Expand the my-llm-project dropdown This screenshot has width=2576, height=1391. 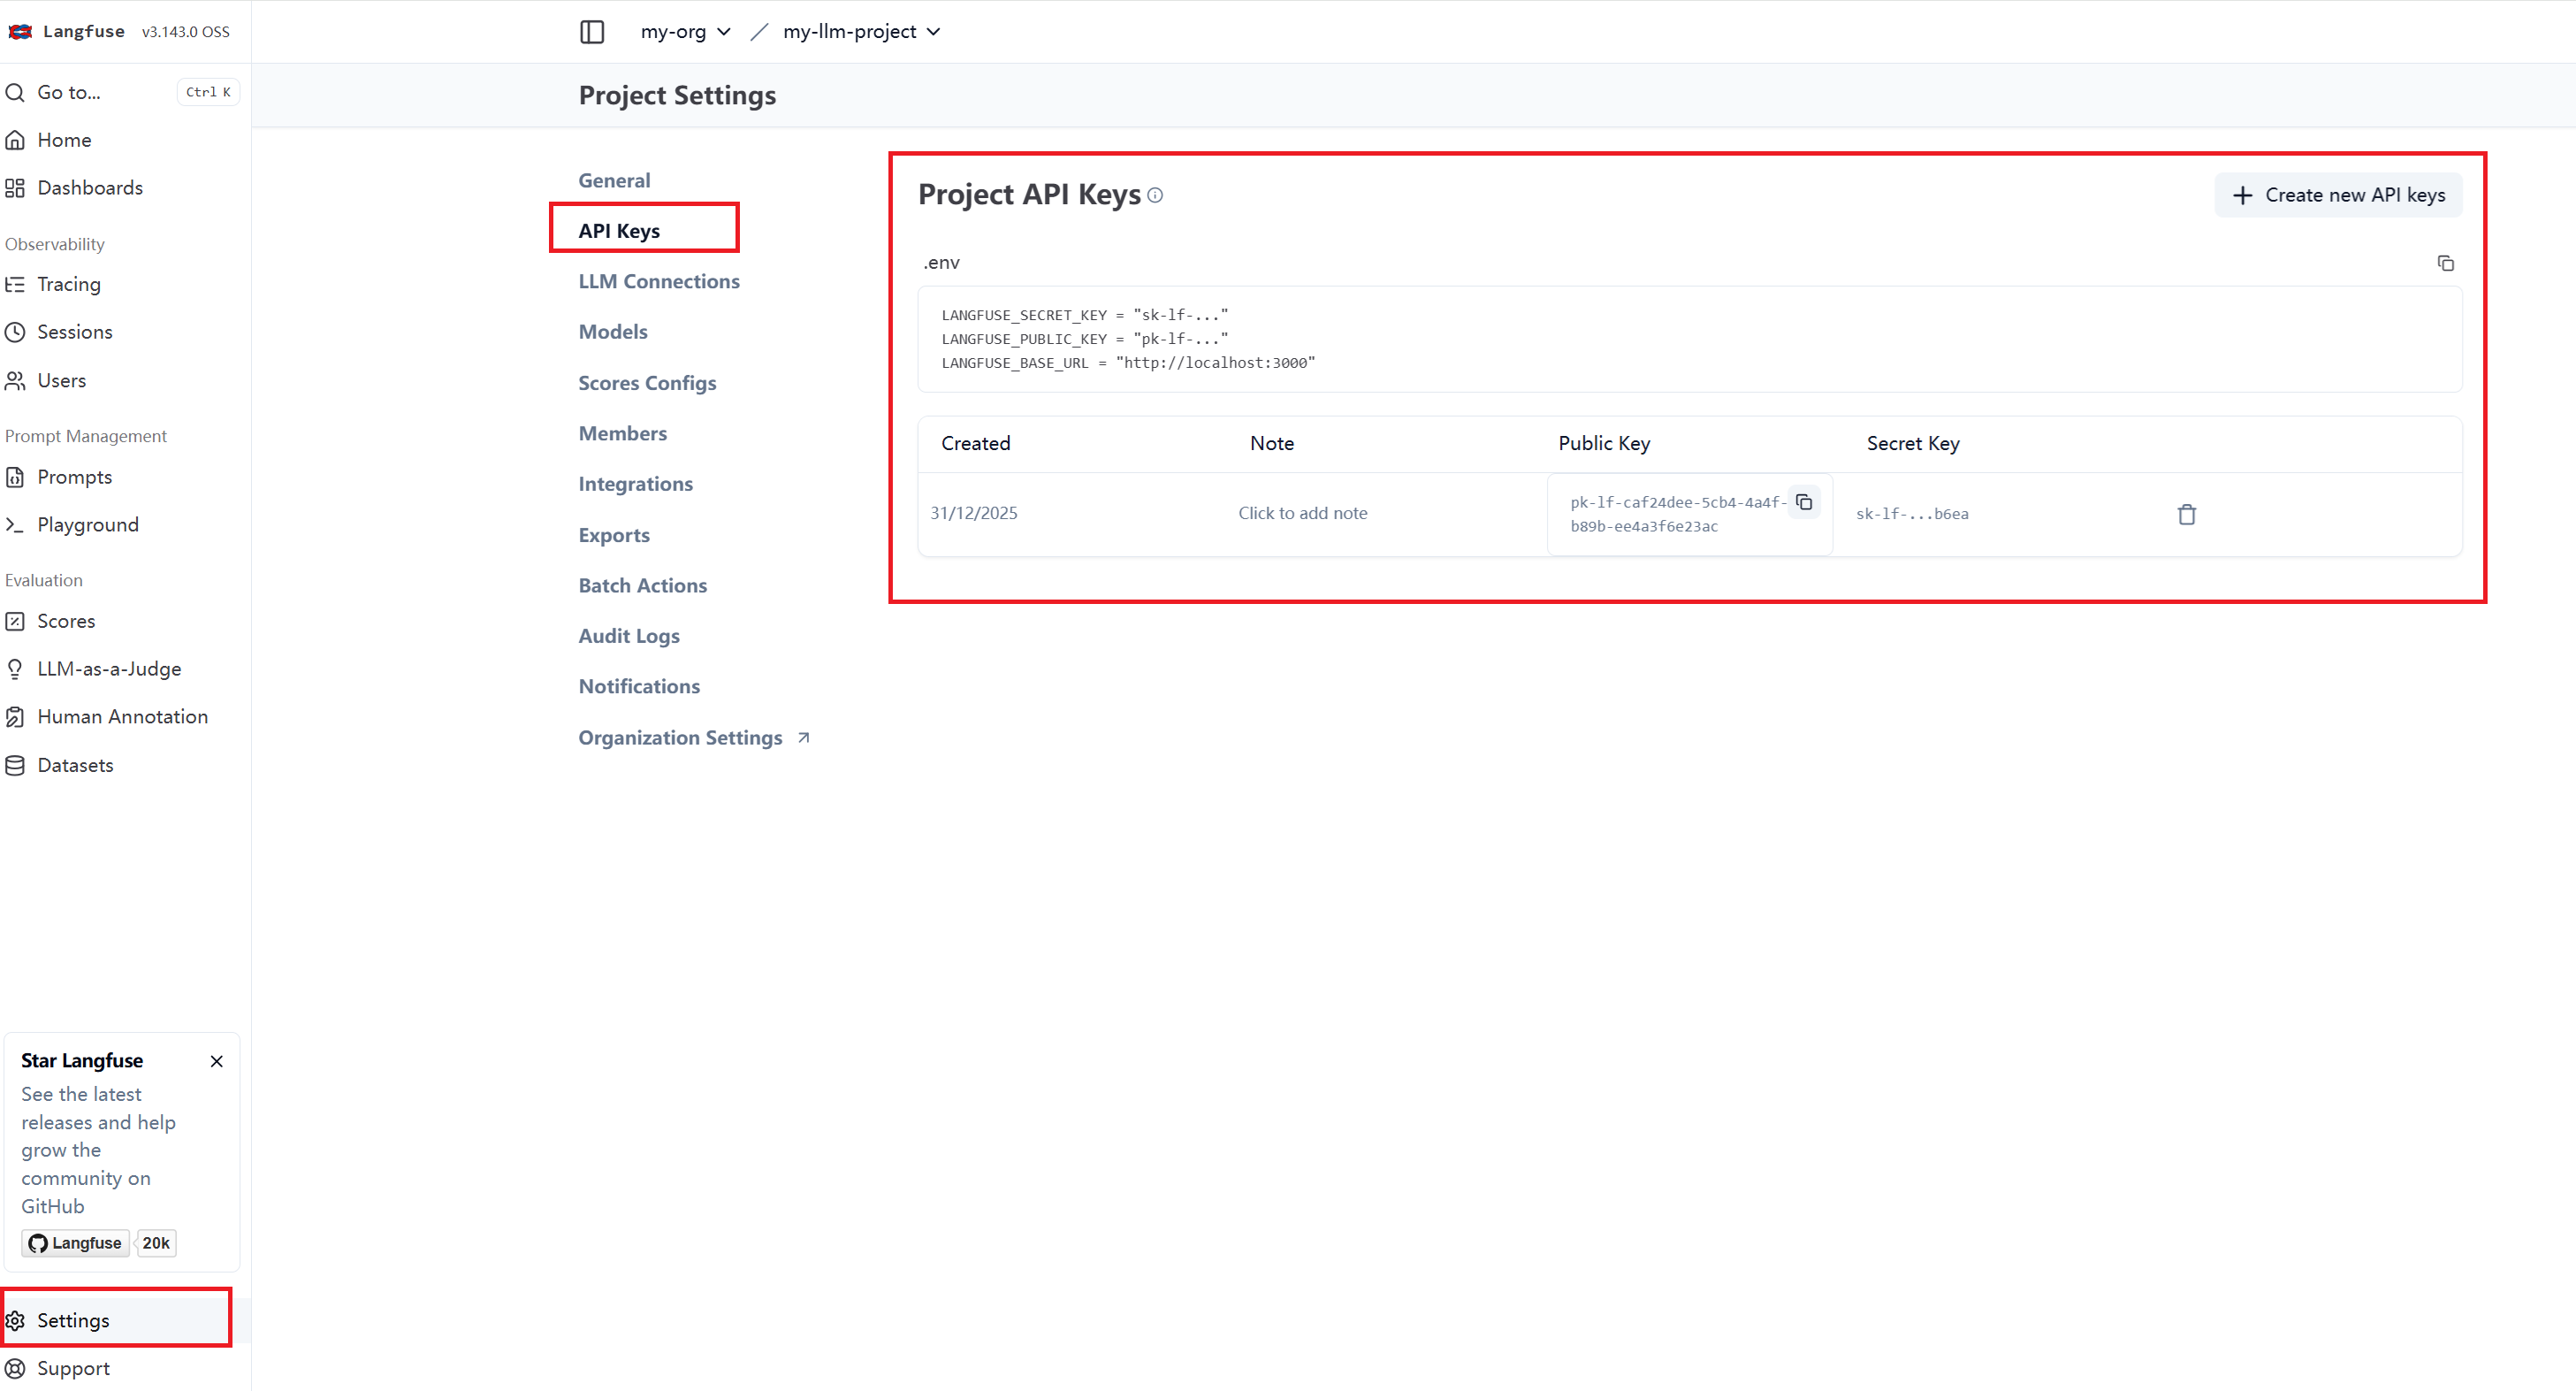click(861, 32)
